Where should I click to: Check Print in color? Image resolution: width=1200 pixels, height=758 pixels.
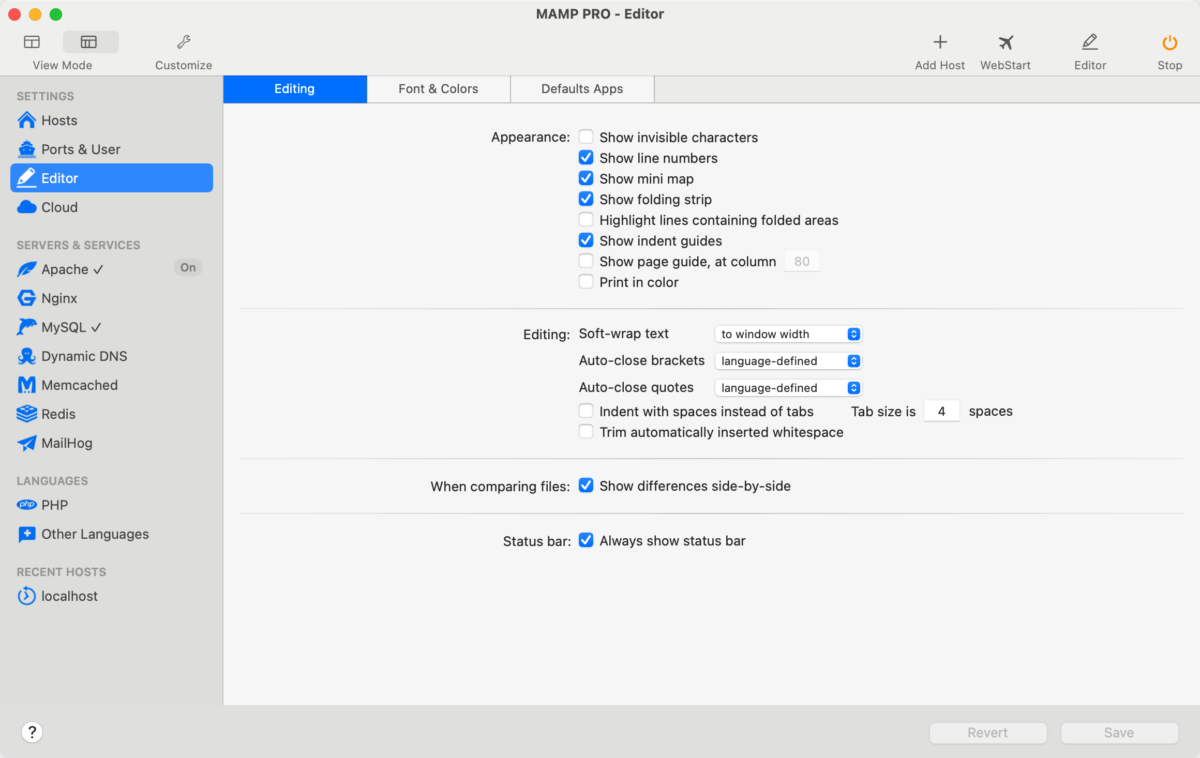click(x=586, y=282)
